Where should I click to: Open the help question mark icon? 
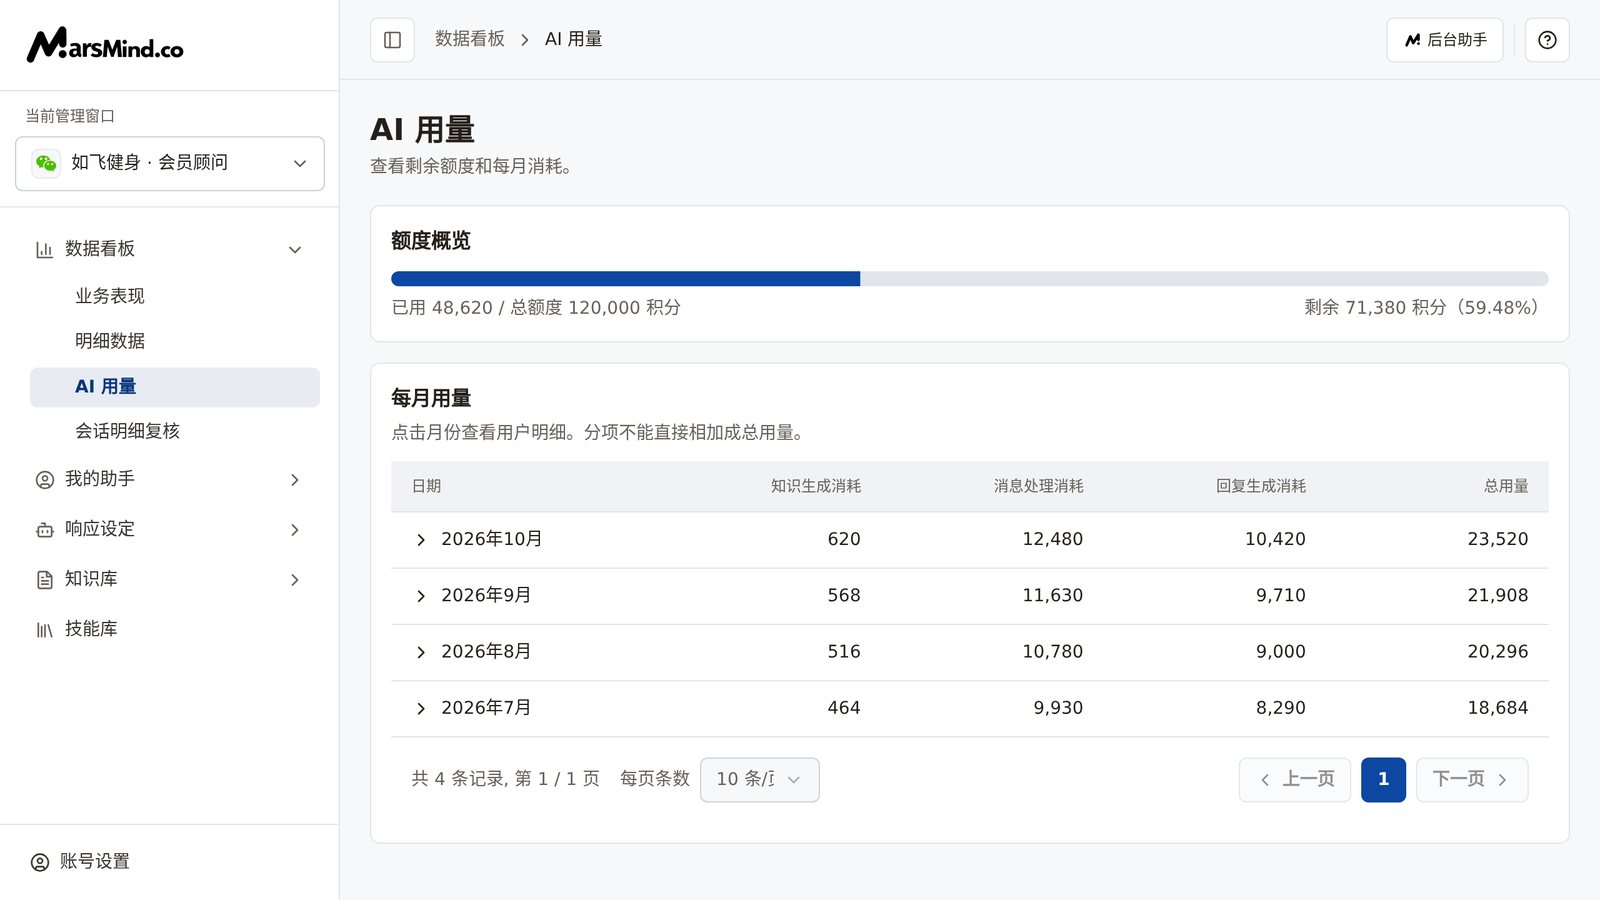coord(1547,40)
